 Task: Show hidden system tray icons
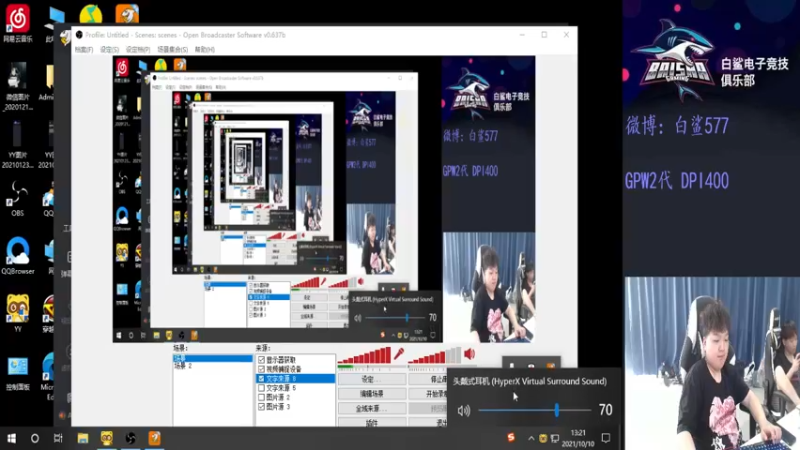click(531, 439)
